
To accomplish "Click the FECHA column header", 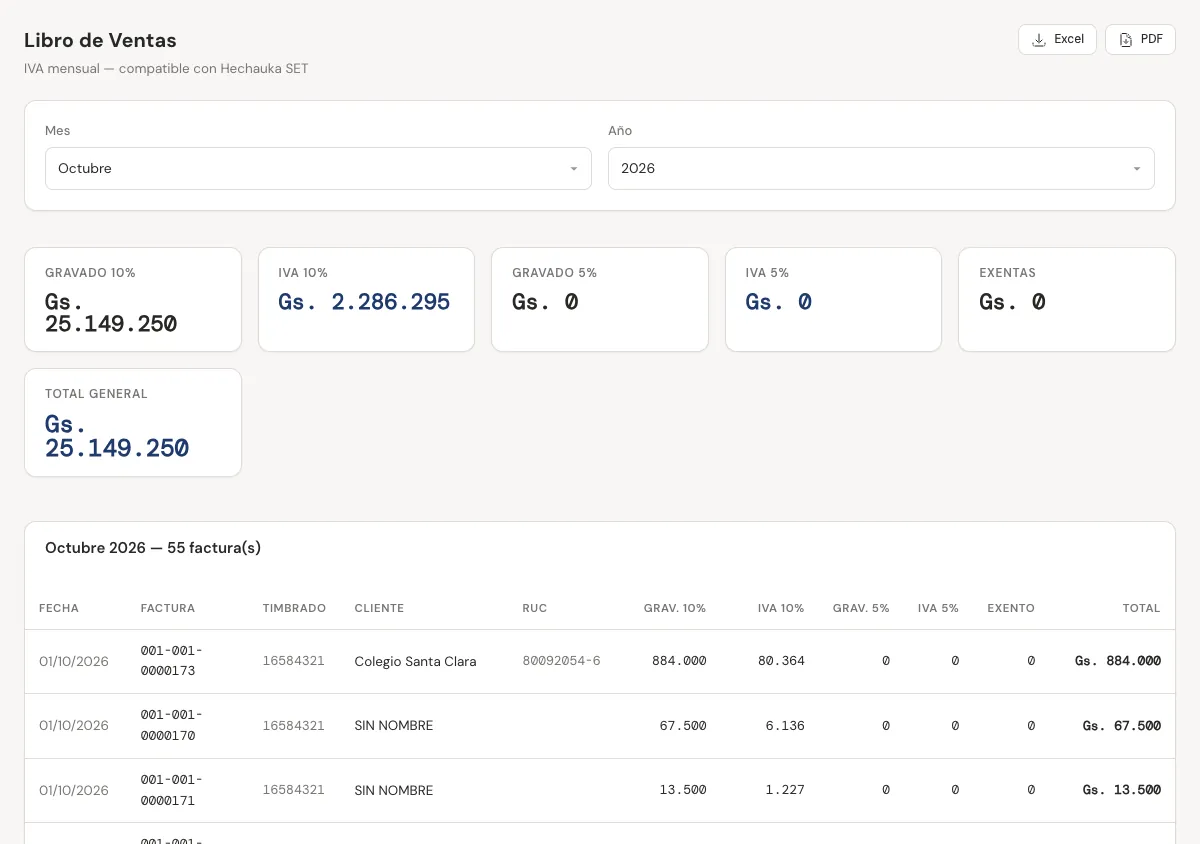I will pos(59,608).
